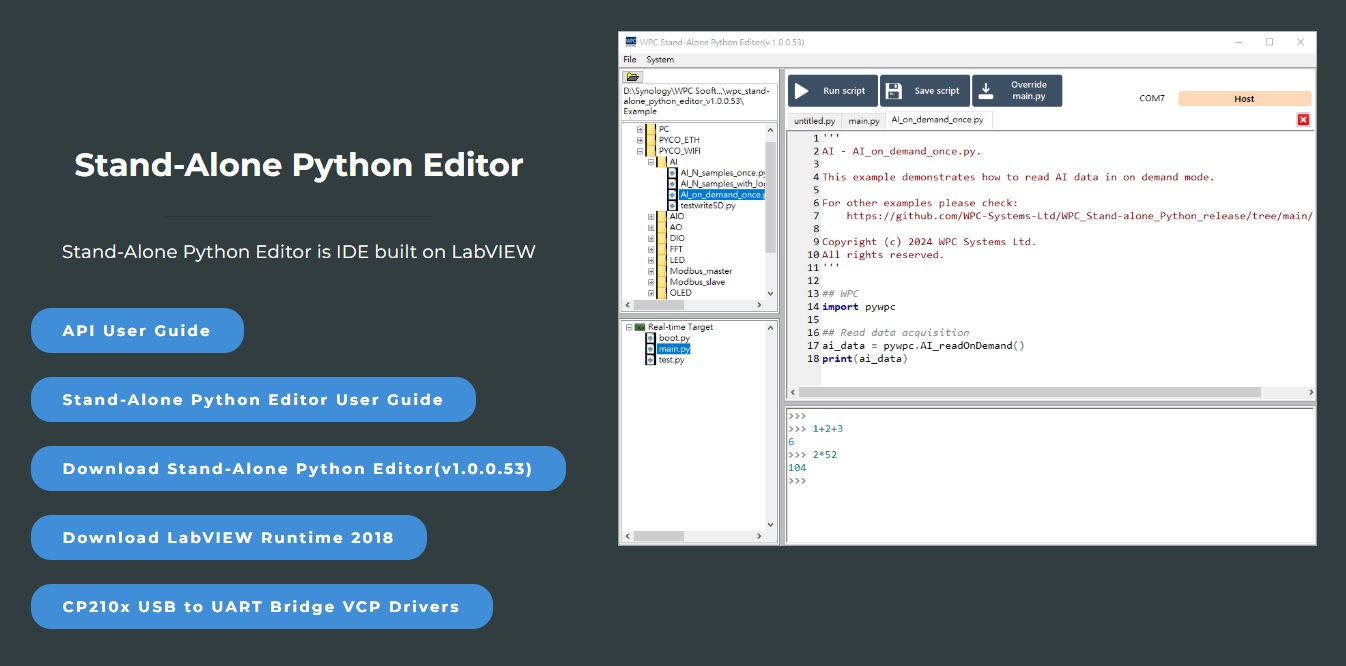1346x666 pixels.
Task: Close AI_on_demand_once.py with the red X icon
Action: click(x=1303, y=119)
